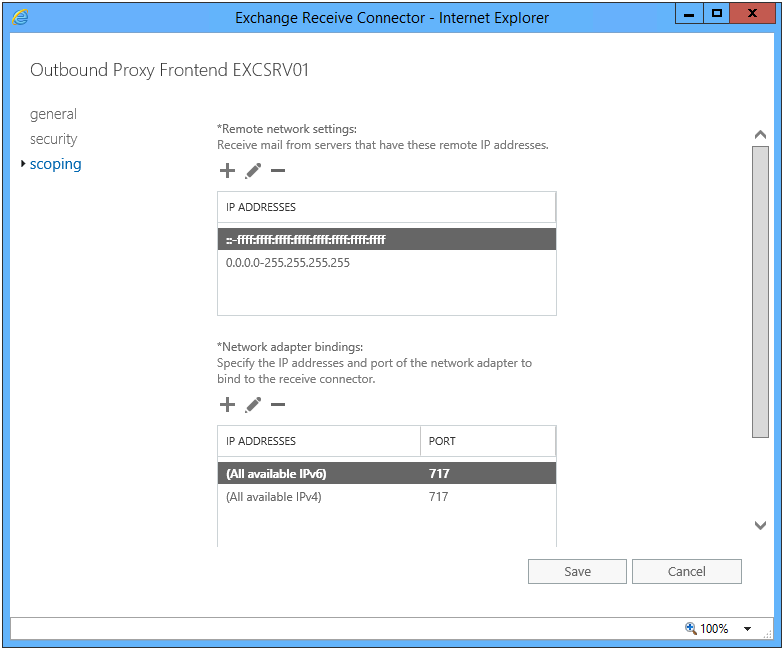Click the Internet Explorer logo in title bar
Image resolution: width=783 pixels, height=650 pixels.
tap(20, 17)
